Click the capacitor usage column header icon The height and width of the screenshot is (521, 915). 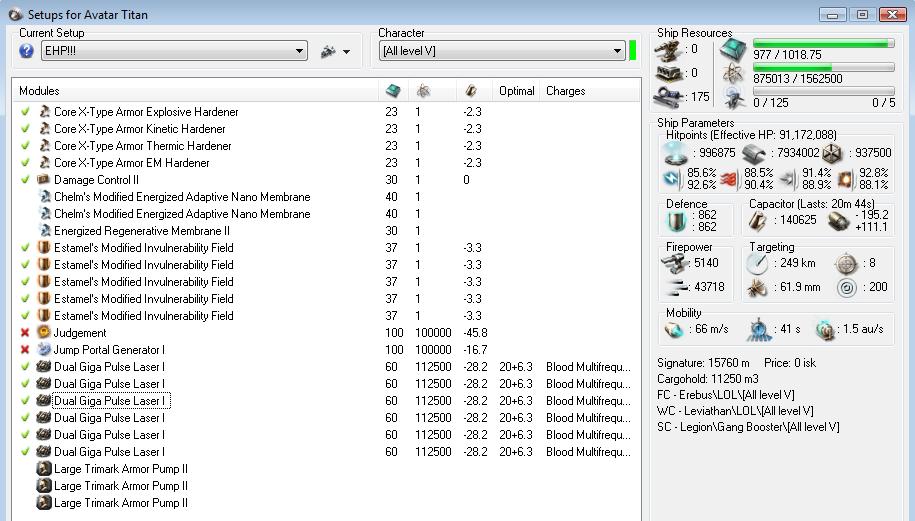(471, 90)
